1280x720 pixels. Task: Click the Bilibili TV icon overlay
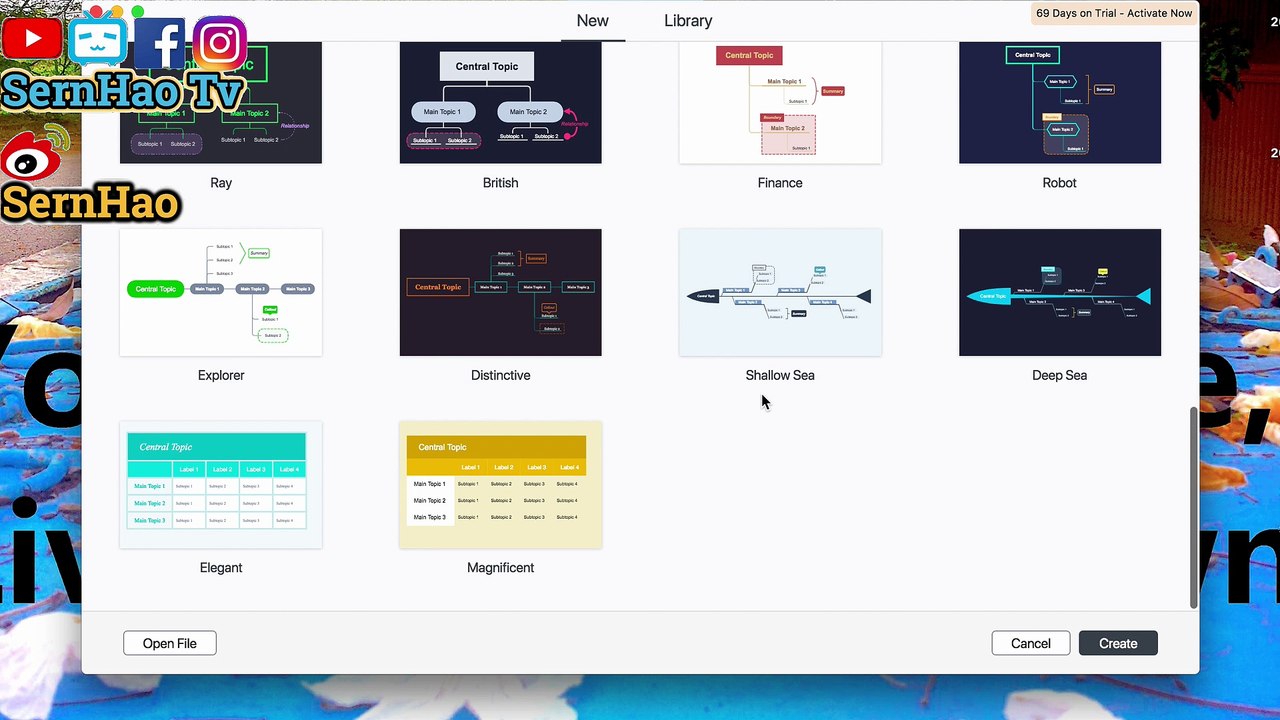pos(98,38)
